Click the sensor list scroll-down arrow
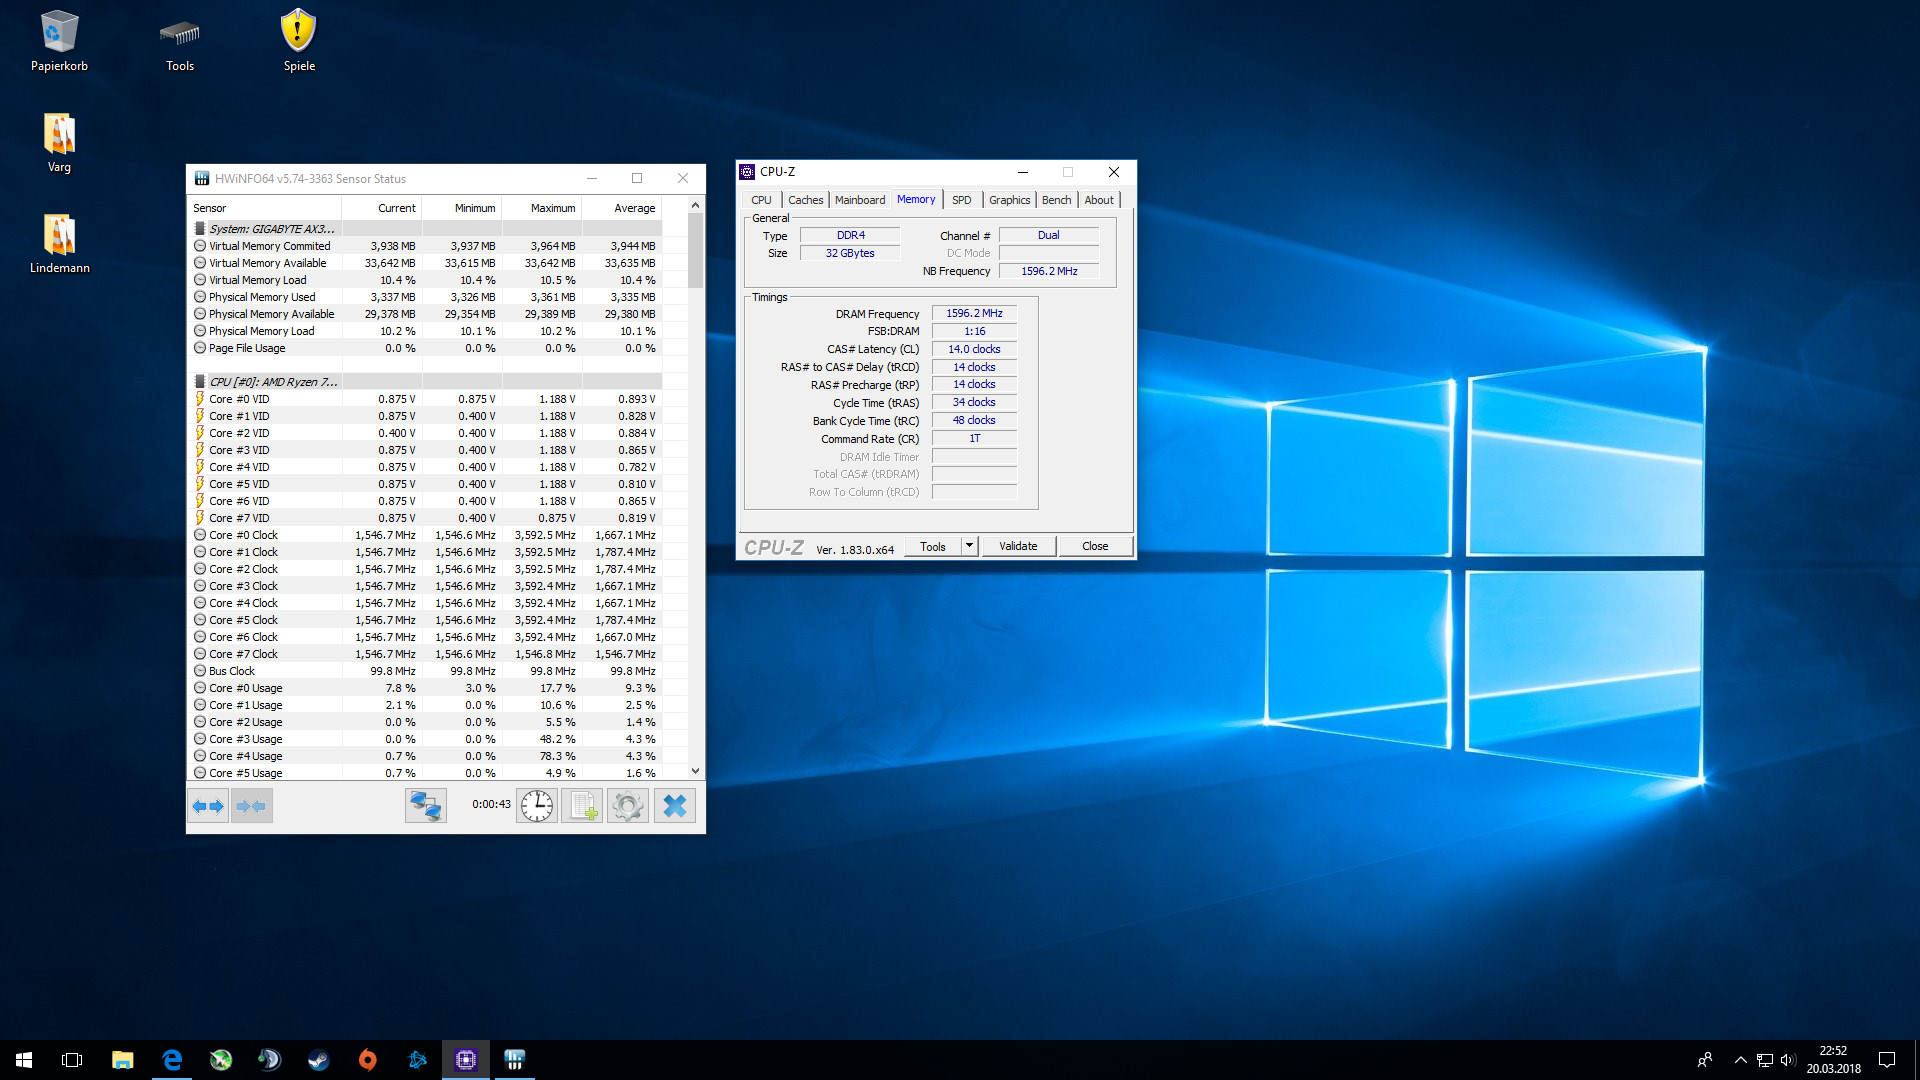 (x=696, y=771)
